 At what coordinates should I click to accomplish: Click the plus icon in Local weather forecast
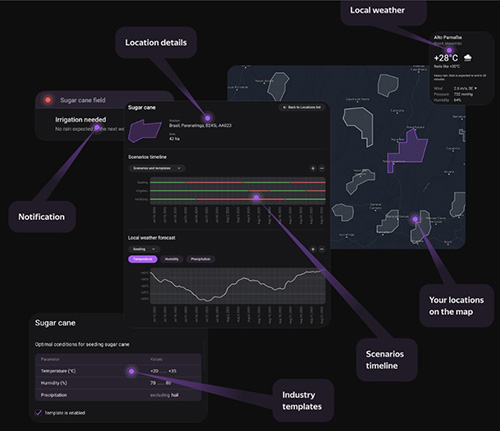(x=313, y=249)
